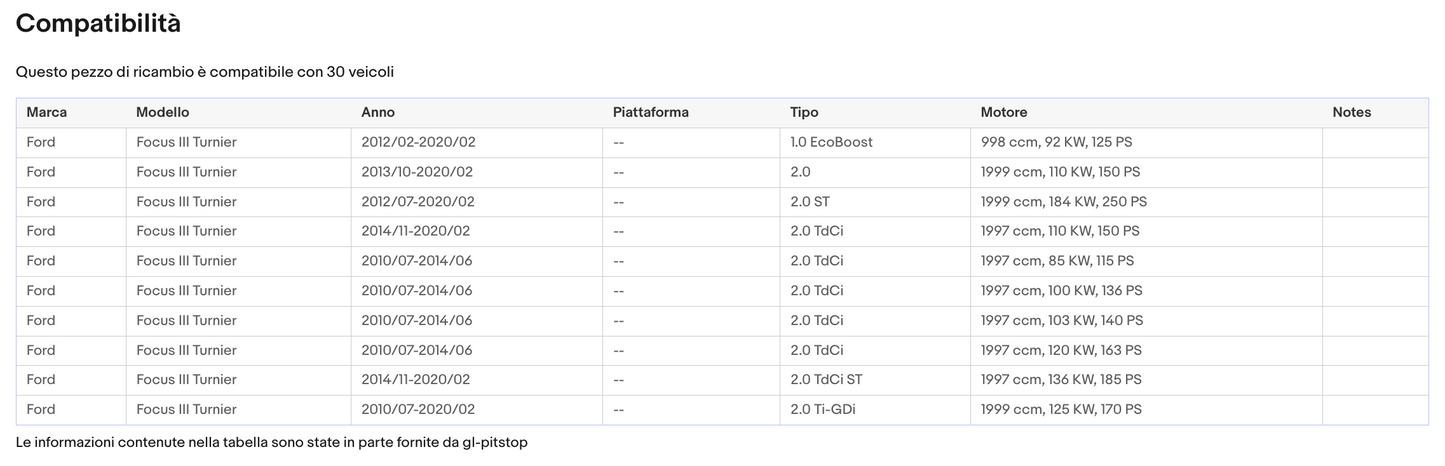Click the Motore column header
The height and width of the screenshot is (466, 1445).
coord(1003,113)
